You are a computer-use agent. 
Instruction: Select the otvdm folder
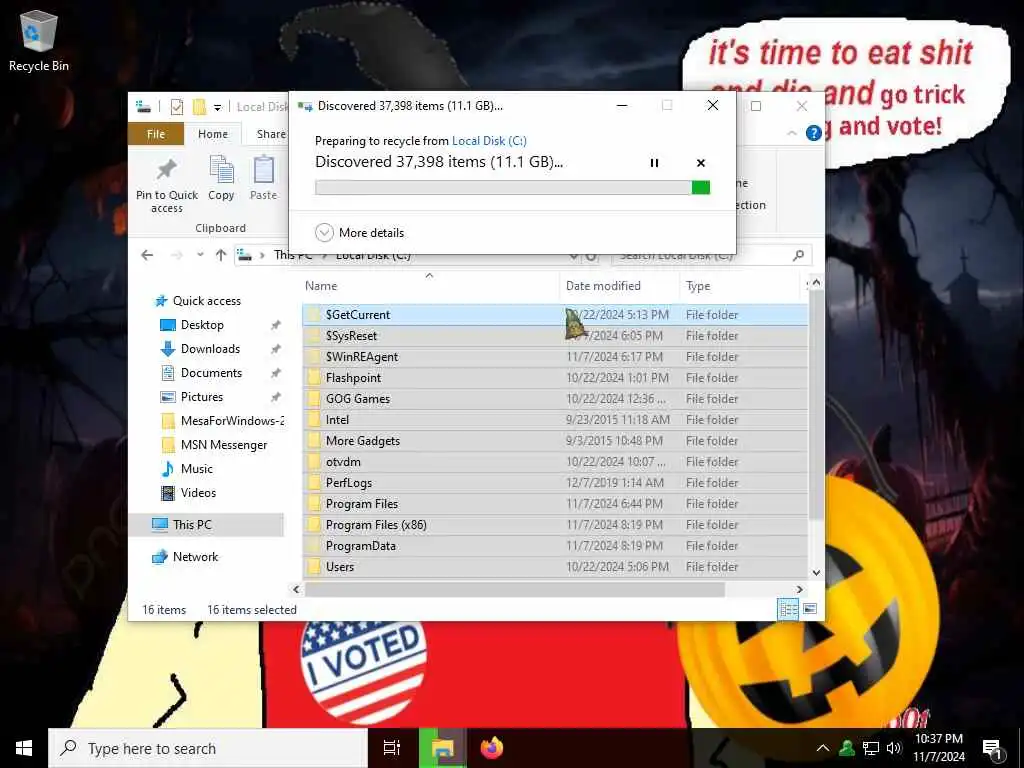click(x=555, y=462)
